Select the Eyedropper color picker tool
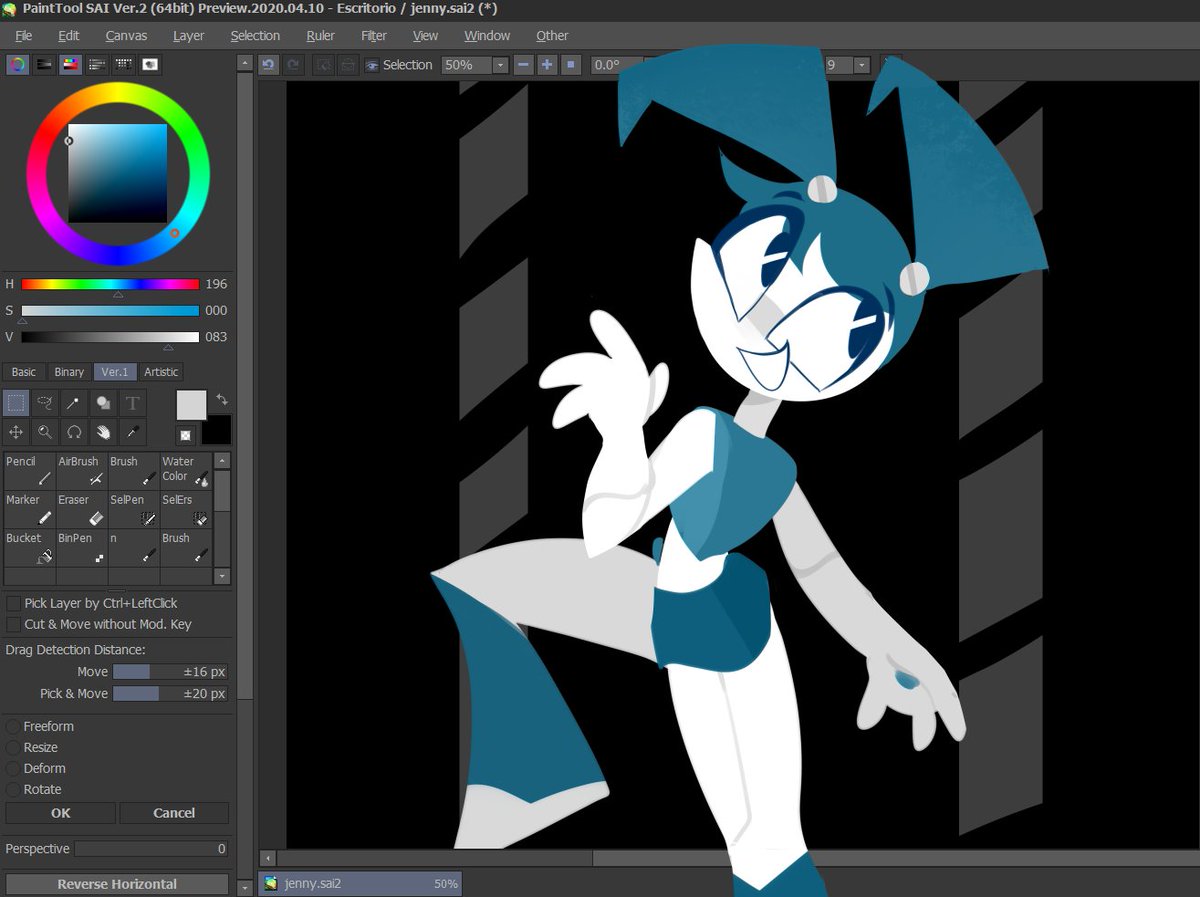 point(132,432)
